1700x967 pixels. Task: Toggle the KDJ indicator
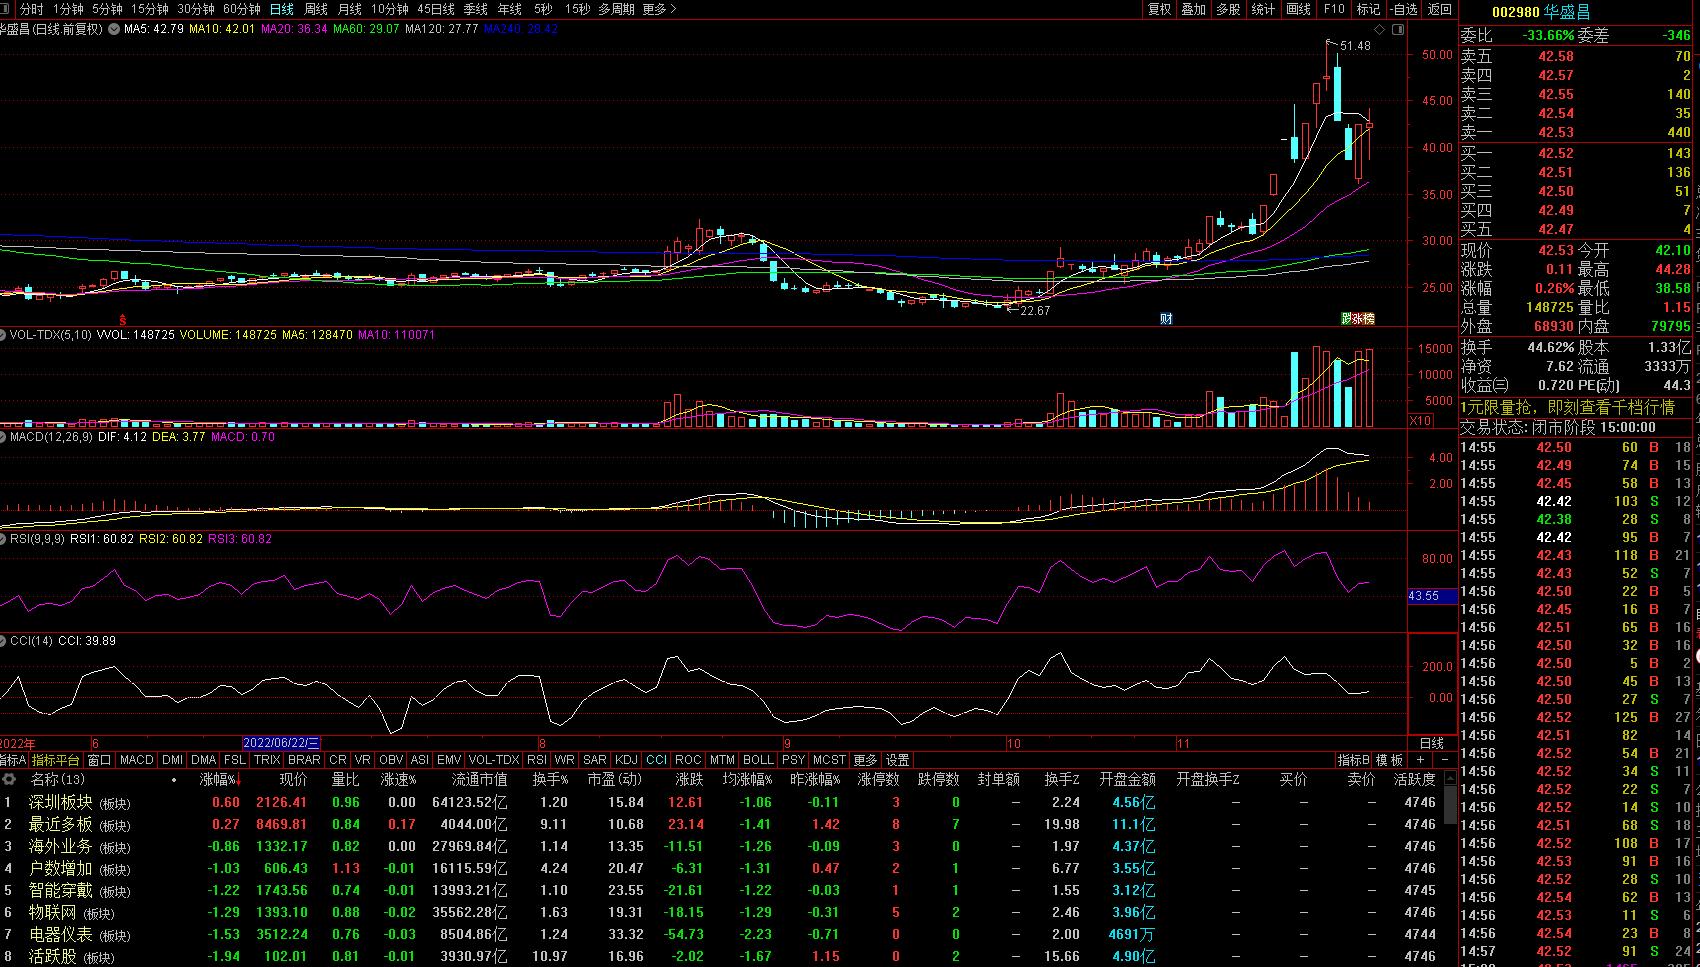(626, 760)
